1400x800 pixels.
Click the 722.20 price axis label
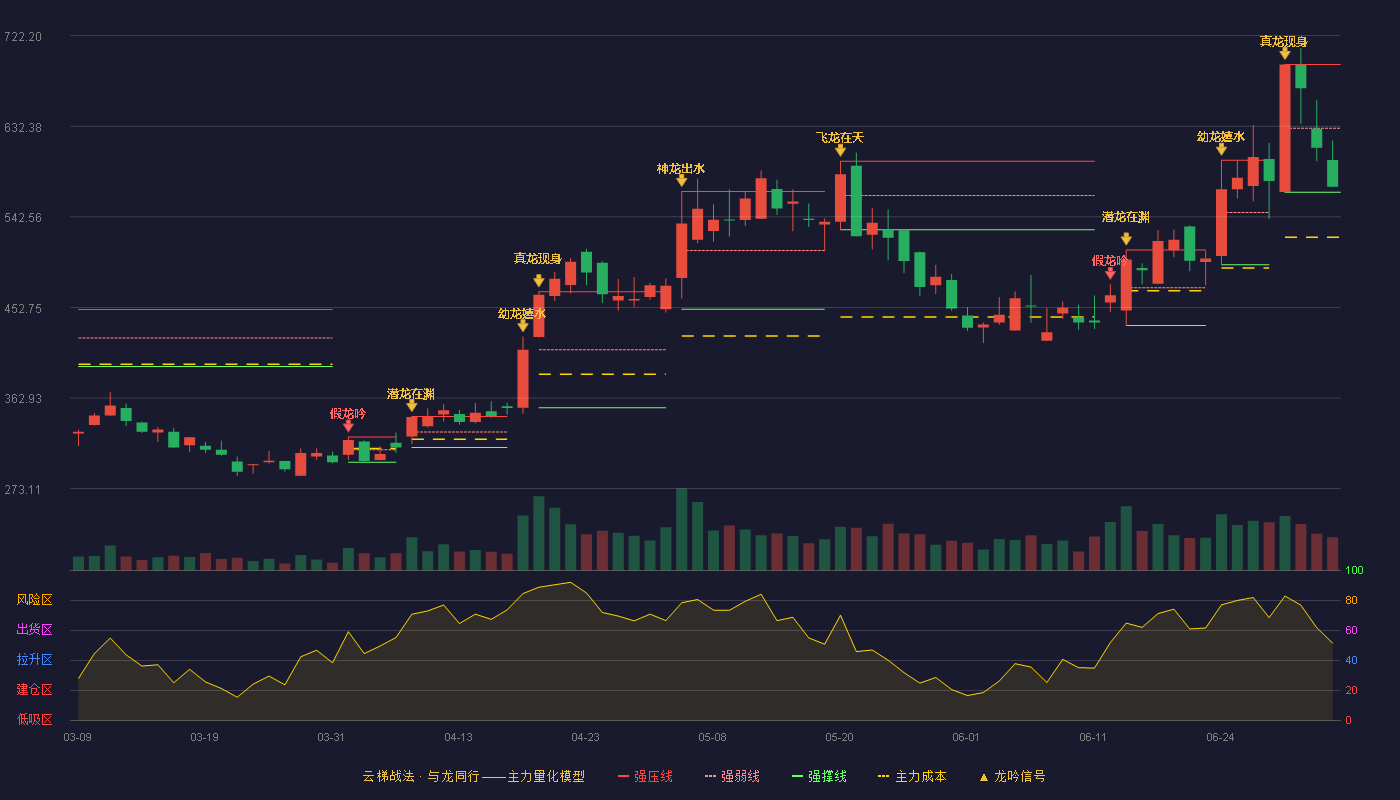pyautogui.click(x=23, y=37)
